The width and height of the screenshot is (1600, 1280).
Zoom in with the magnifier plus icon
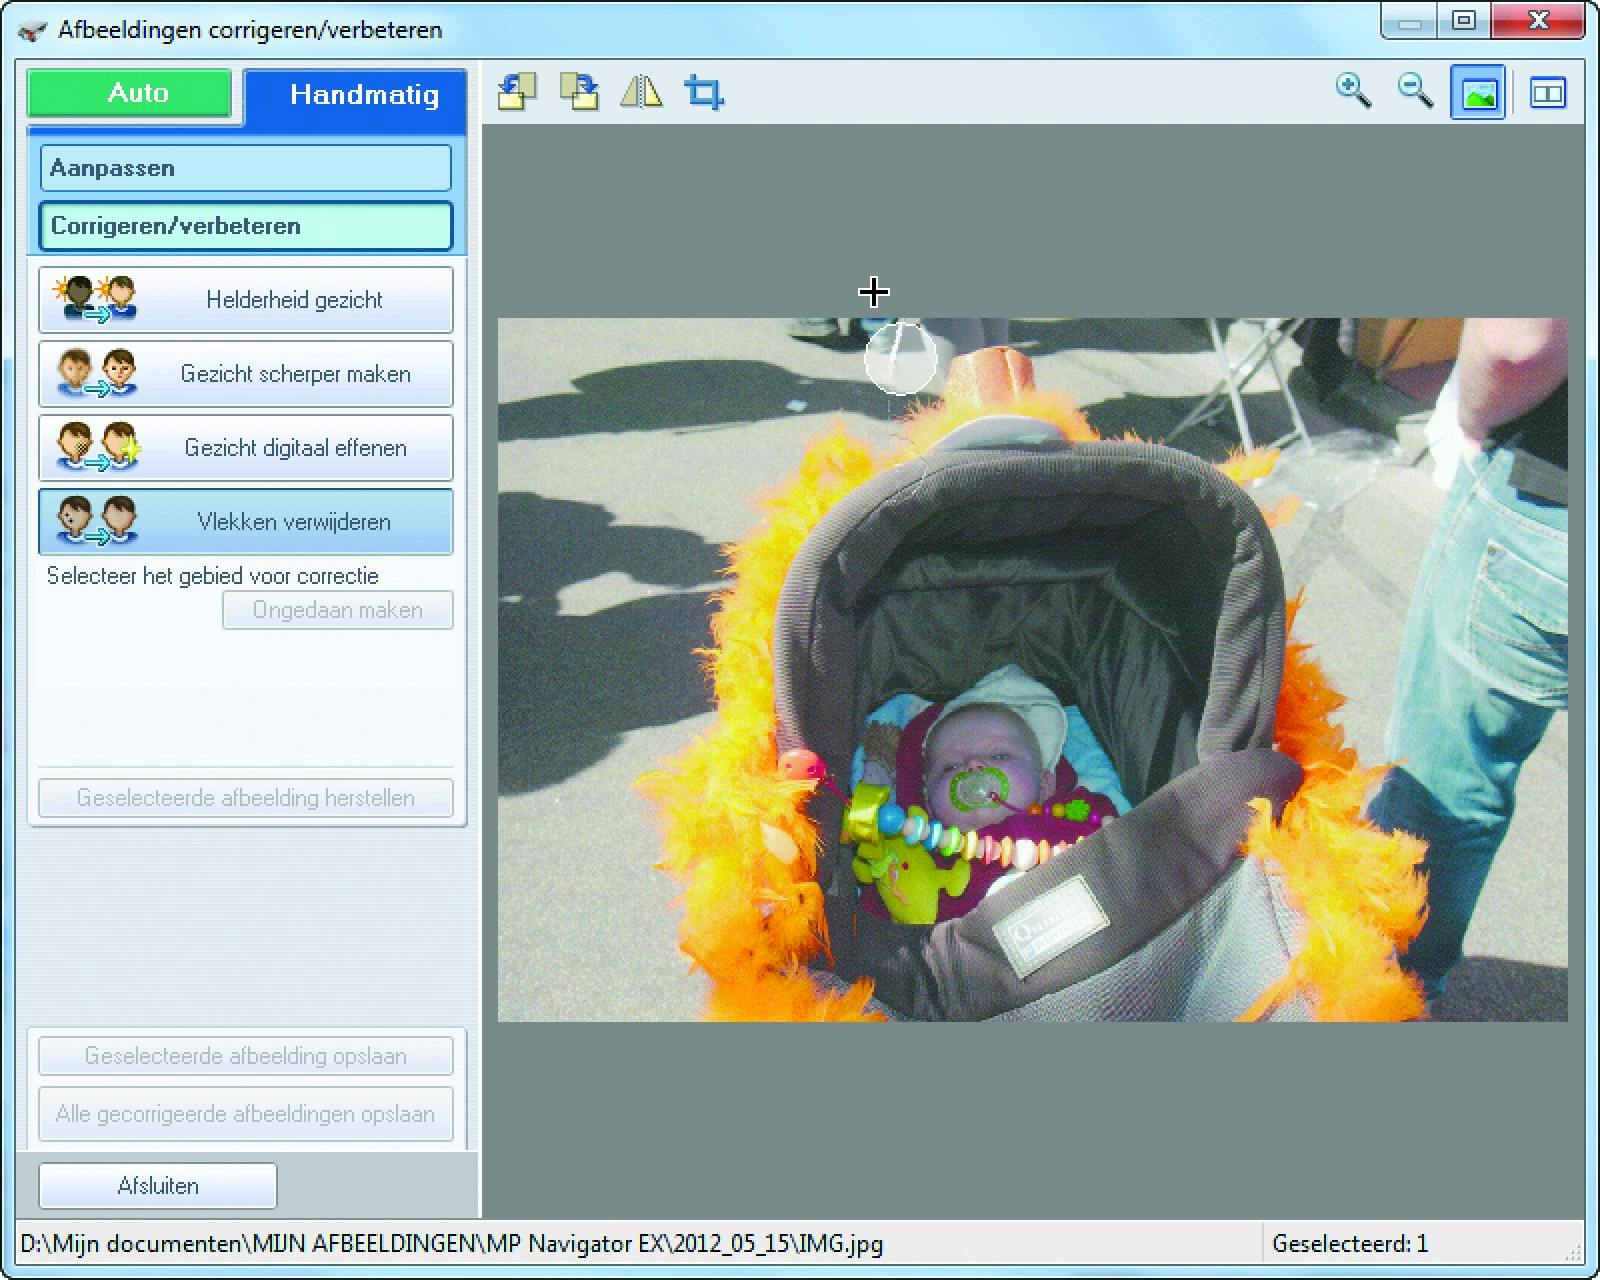click(1353, 91)
